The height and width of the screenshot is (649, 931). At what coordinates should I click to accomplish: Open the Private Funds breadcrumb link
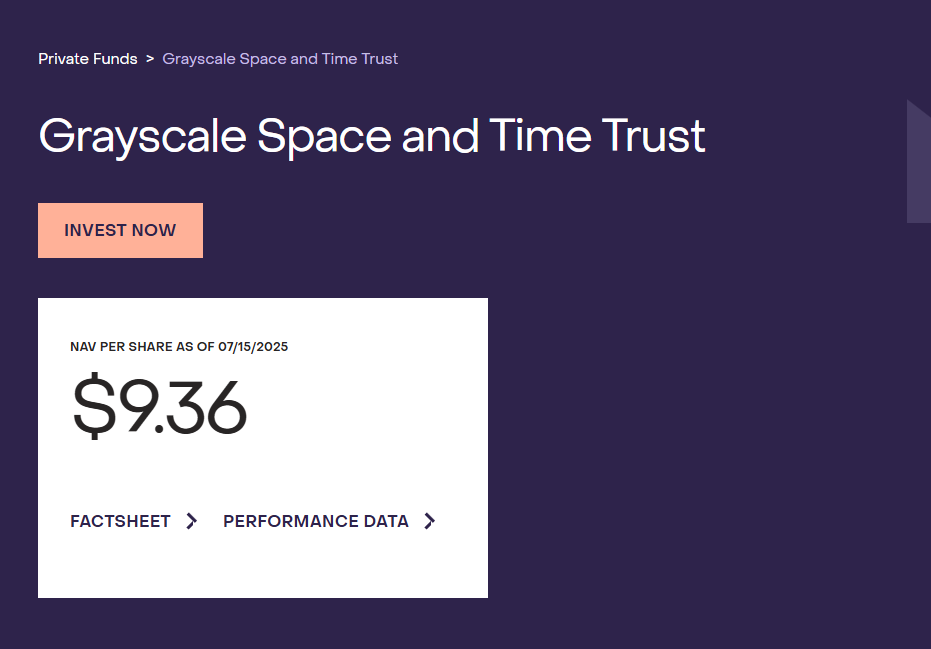88,59
